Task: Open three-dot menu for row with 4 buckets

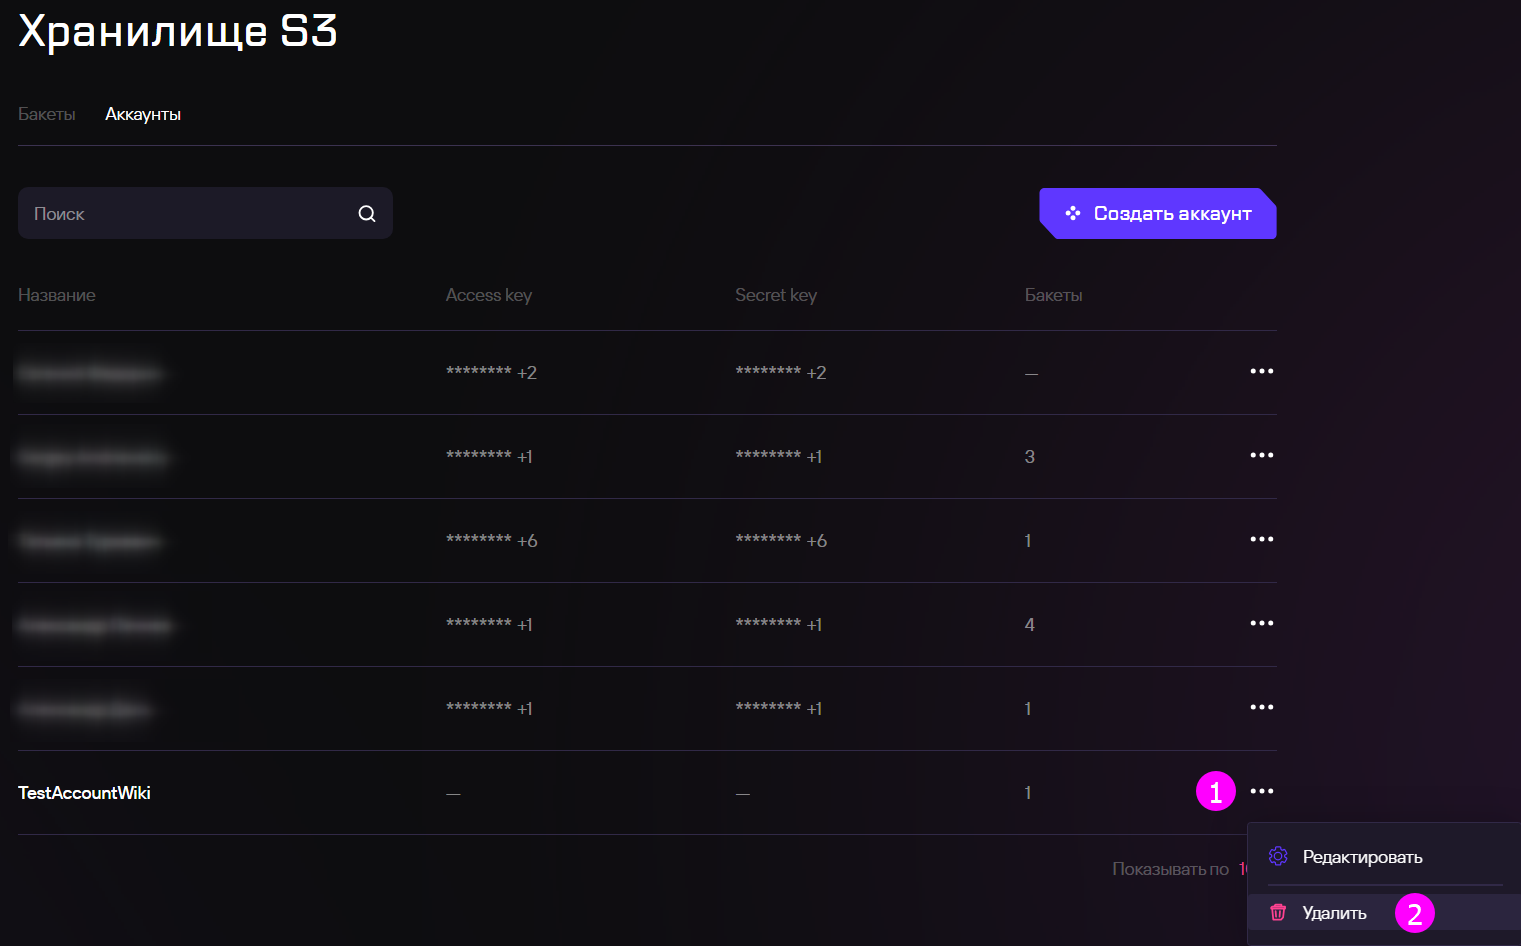Action: 1262,623
